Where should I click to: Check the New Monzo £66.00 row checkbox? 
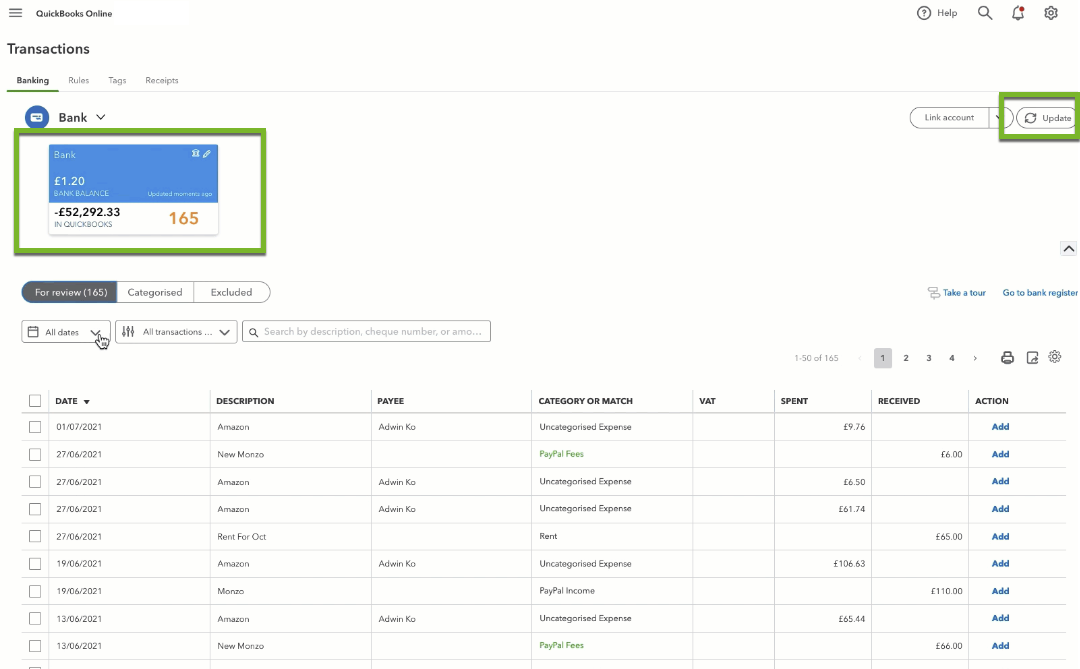[x=35, y=646]
